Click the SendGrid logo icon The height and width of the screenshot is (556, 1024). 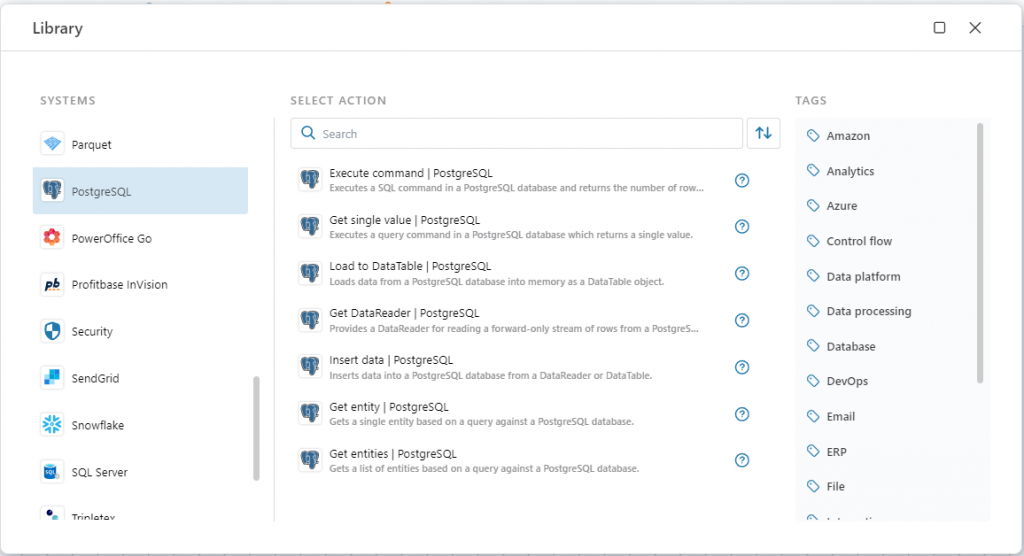(52, 378)
